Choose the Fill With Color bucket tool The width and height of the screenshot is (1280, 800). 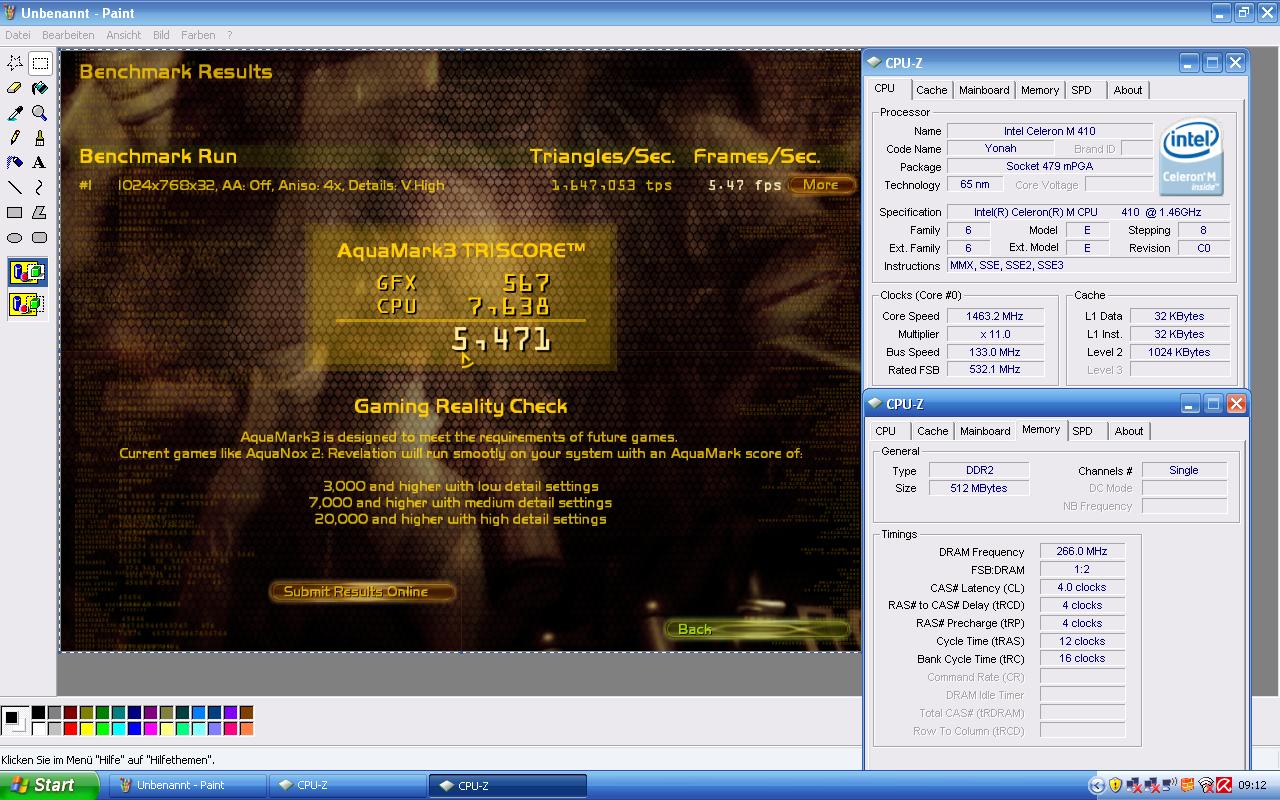click(x=40, y=88)
